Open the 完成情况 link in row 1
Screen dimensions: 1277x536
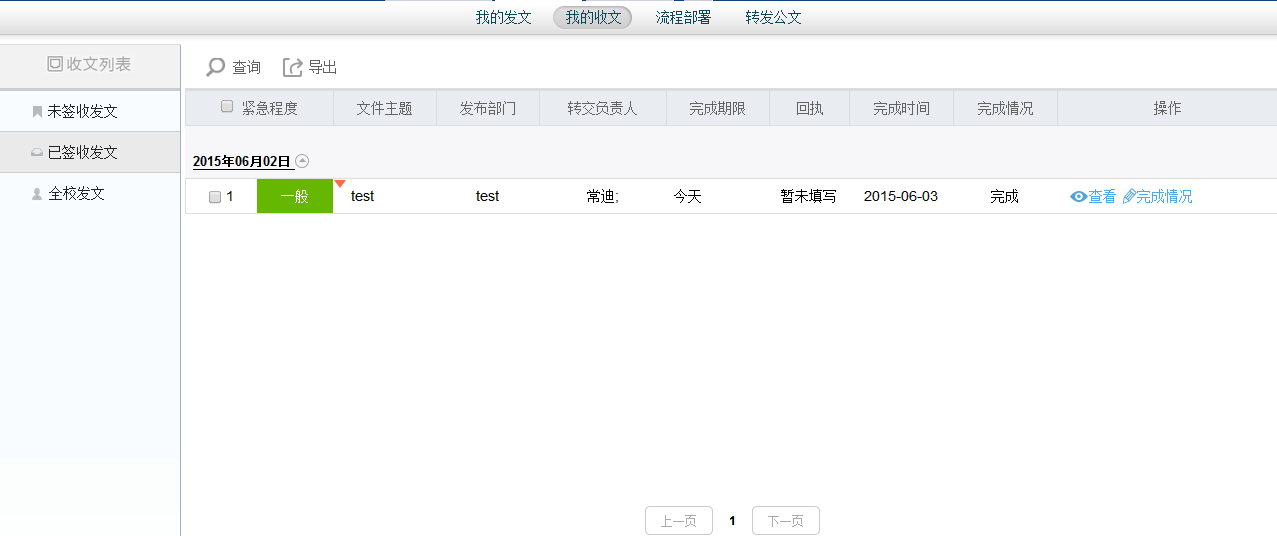pyautogui.click(x=1164, y=197)
